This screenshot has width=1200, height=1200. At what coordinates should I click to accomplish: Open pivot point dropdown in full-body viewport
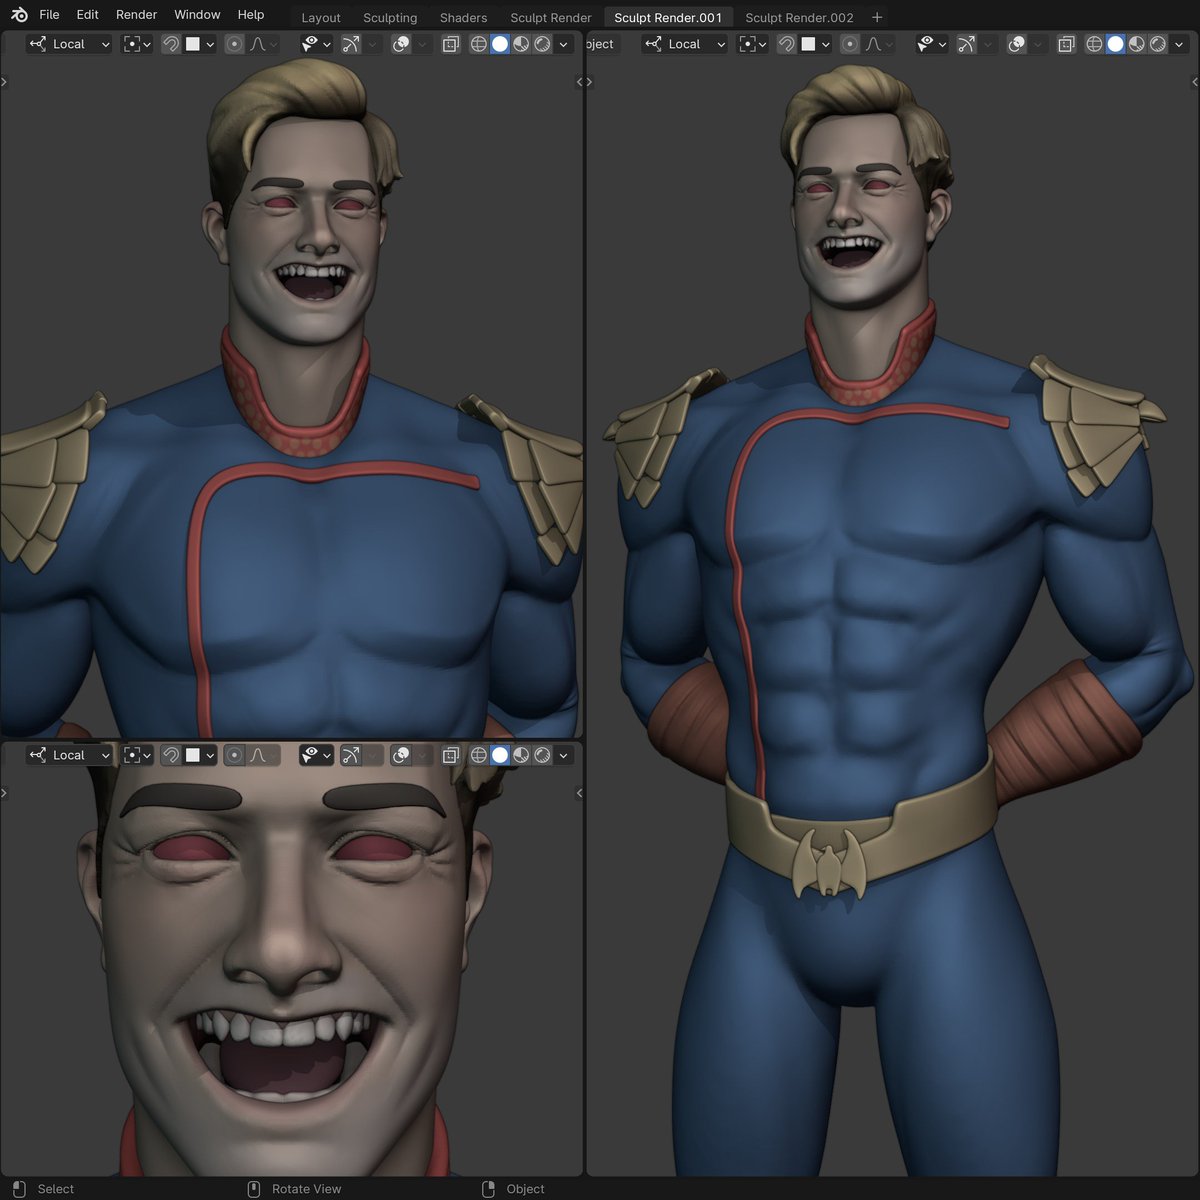click(752, 44)
